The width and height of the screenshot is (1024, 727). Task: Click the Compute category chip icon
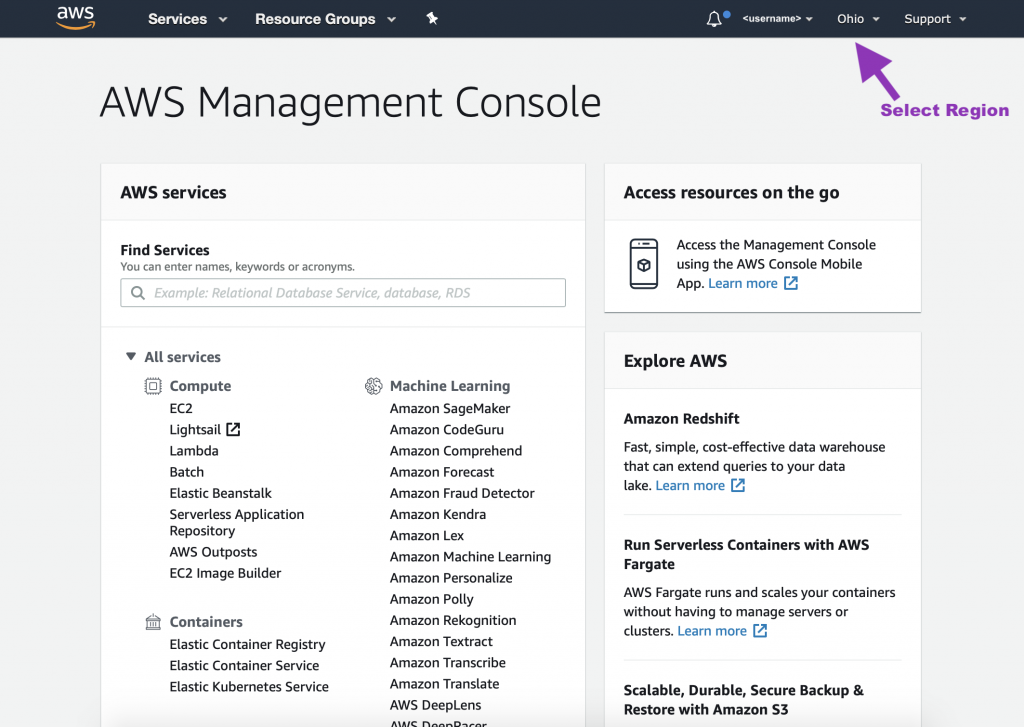[x=153, y=386]
